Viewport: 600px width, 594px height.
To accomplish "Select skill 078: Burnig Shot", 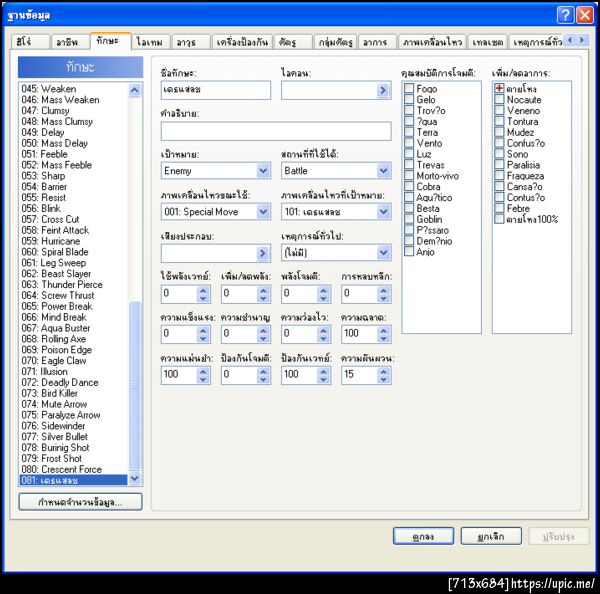I will [x=73, y=447].
